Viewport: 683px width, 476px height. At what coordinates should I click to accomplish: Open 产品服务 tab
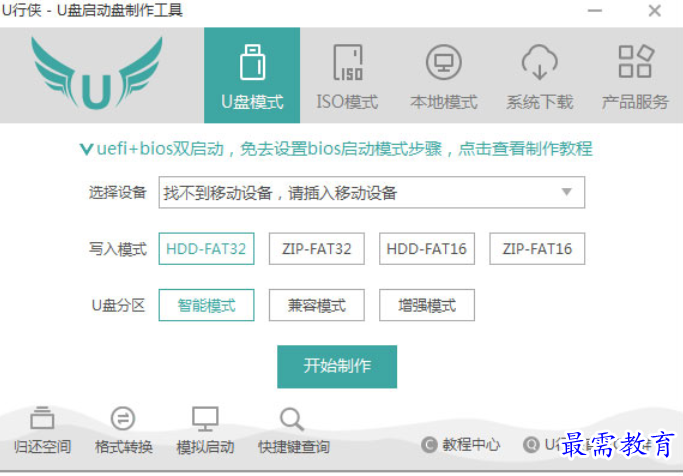[x=635, y=75]
